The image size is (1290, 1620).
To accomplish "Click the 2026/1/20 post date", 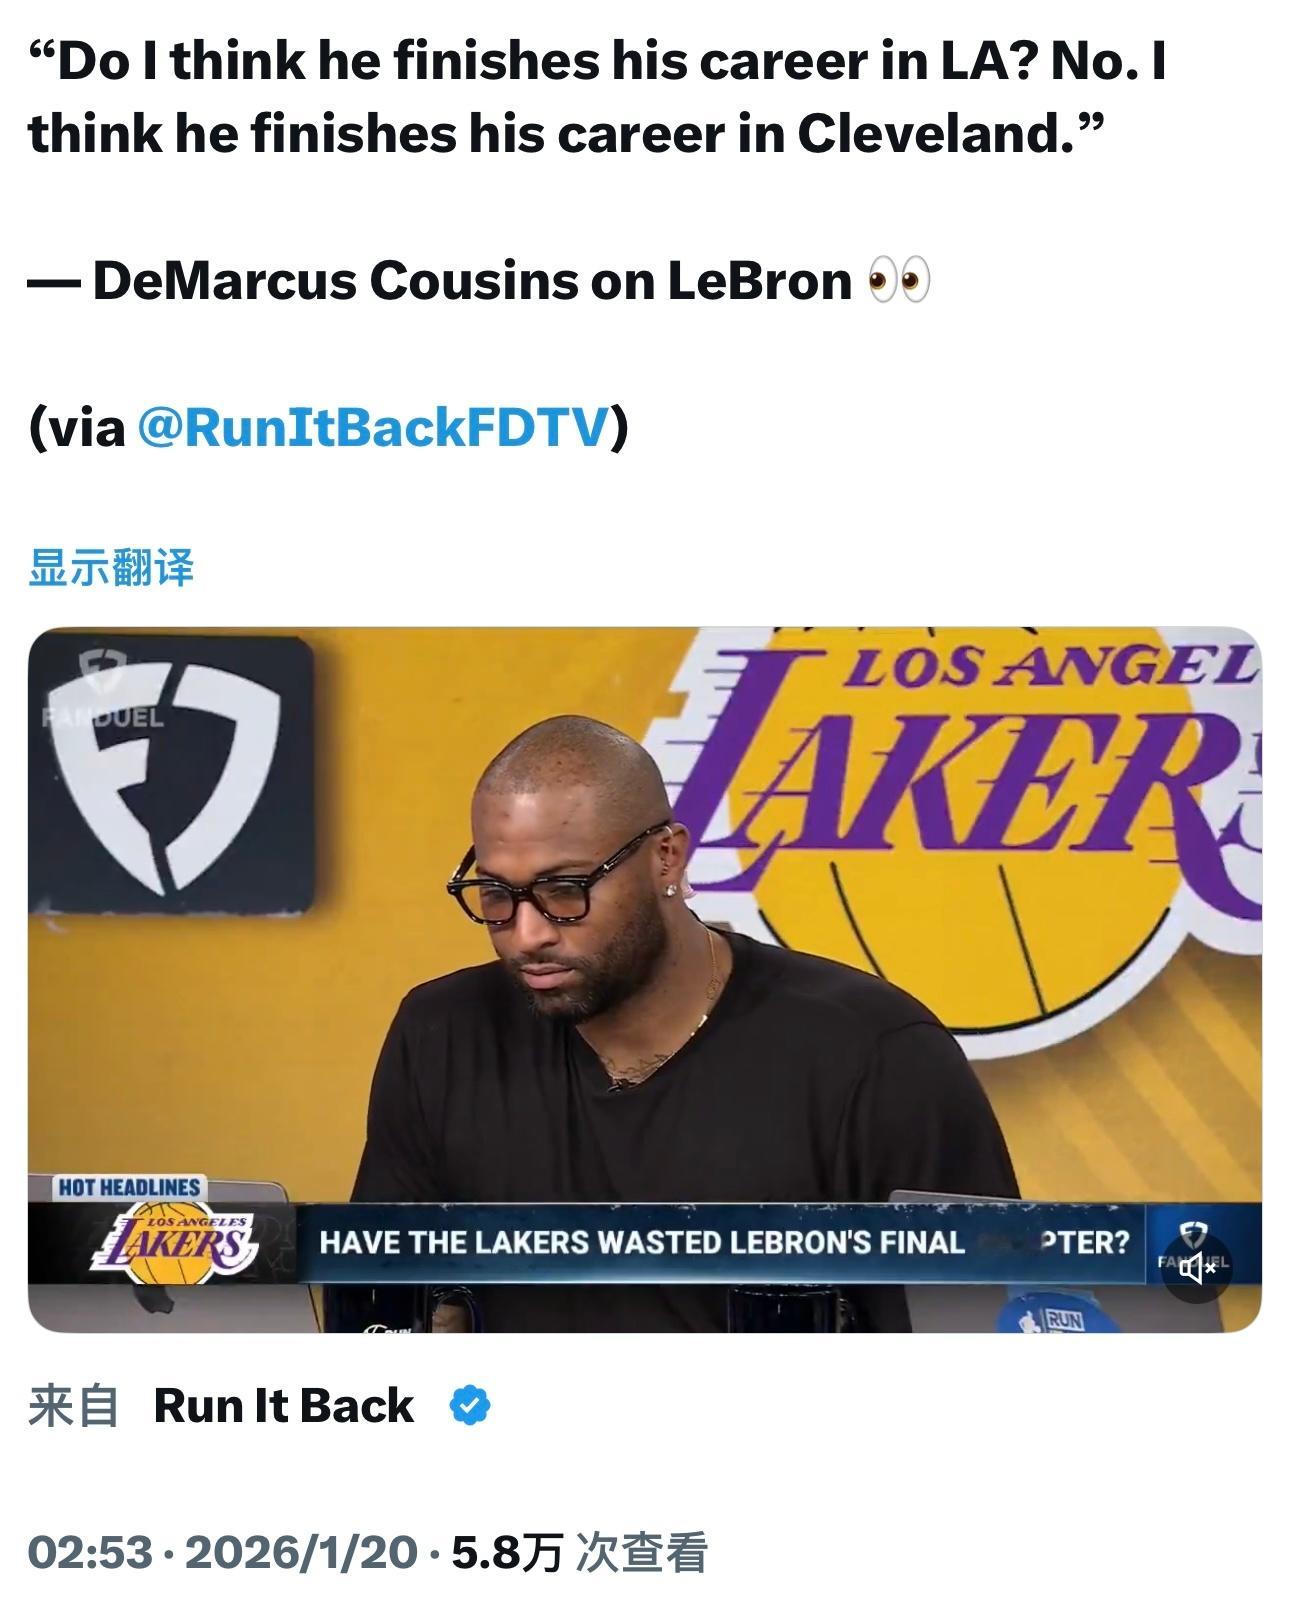I will tap(301, 1553).
